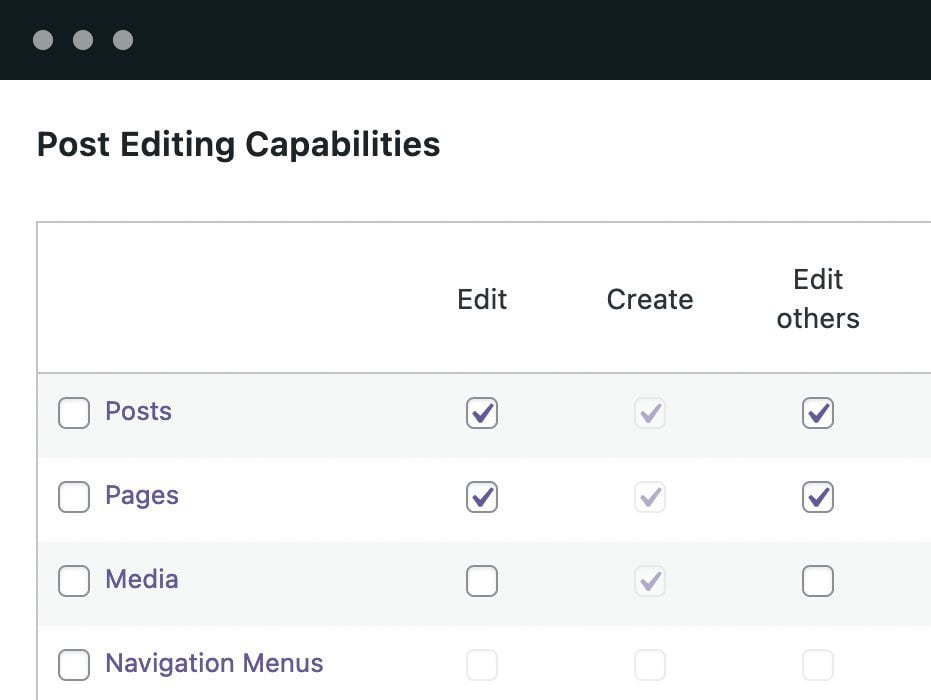Viewport: 931px width, 700px height.
Task: Uncheck Edit others for Pages
Action: 818,497
